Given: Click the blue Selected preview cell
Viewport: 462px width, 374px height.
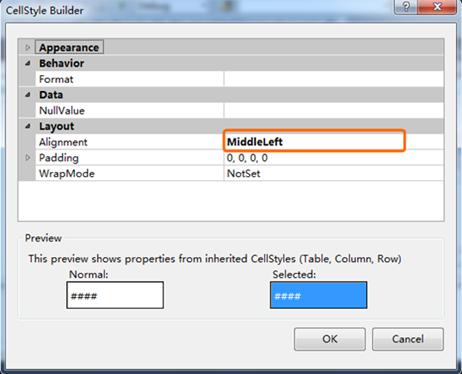Looking at the screenshot, I should 318,295.
